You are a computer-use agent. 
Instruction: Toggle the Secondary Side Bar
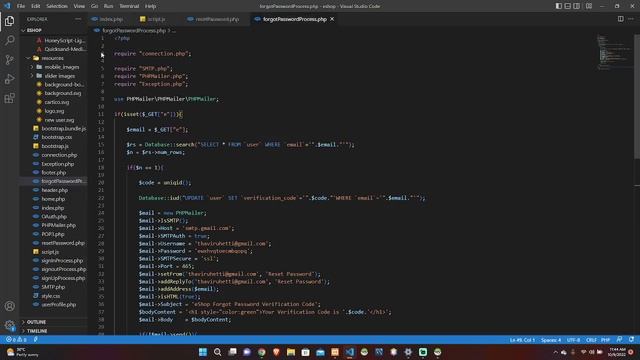click(x=577, y=6)
